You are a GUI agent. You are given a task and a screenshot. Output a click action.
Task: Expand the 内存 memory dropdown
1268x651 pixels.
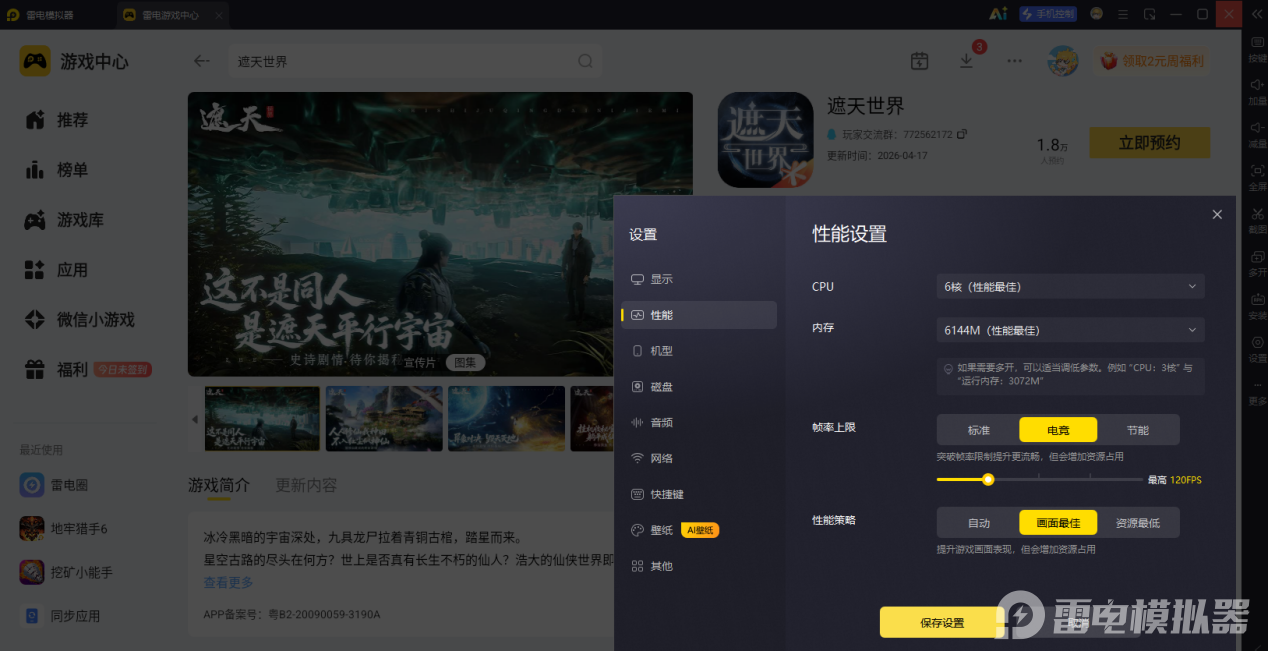pos(1070,330)
